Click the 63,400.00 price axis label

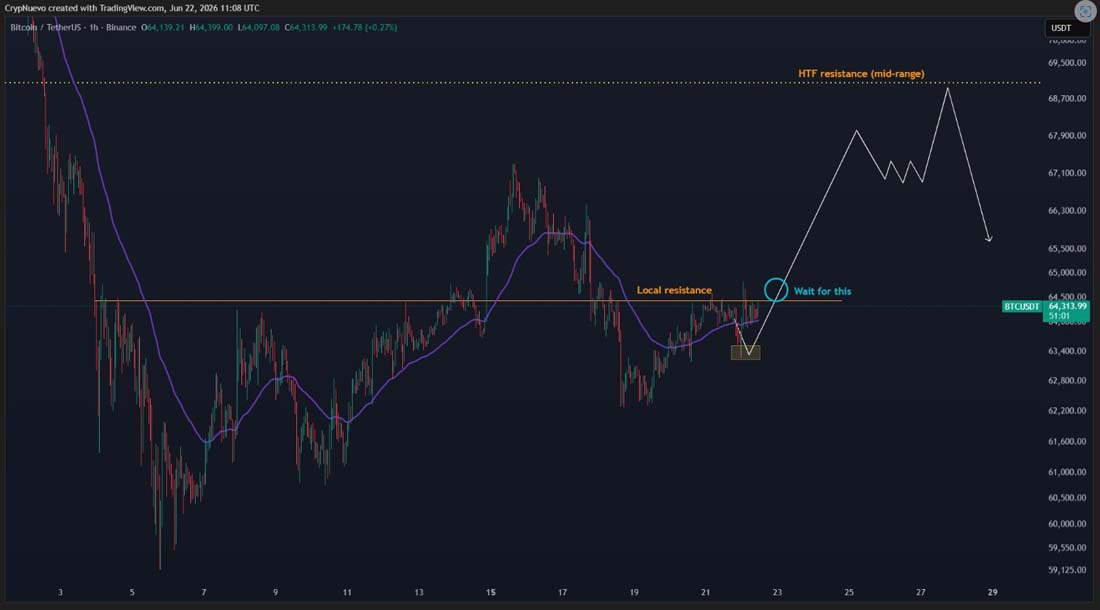[1067, 351]
